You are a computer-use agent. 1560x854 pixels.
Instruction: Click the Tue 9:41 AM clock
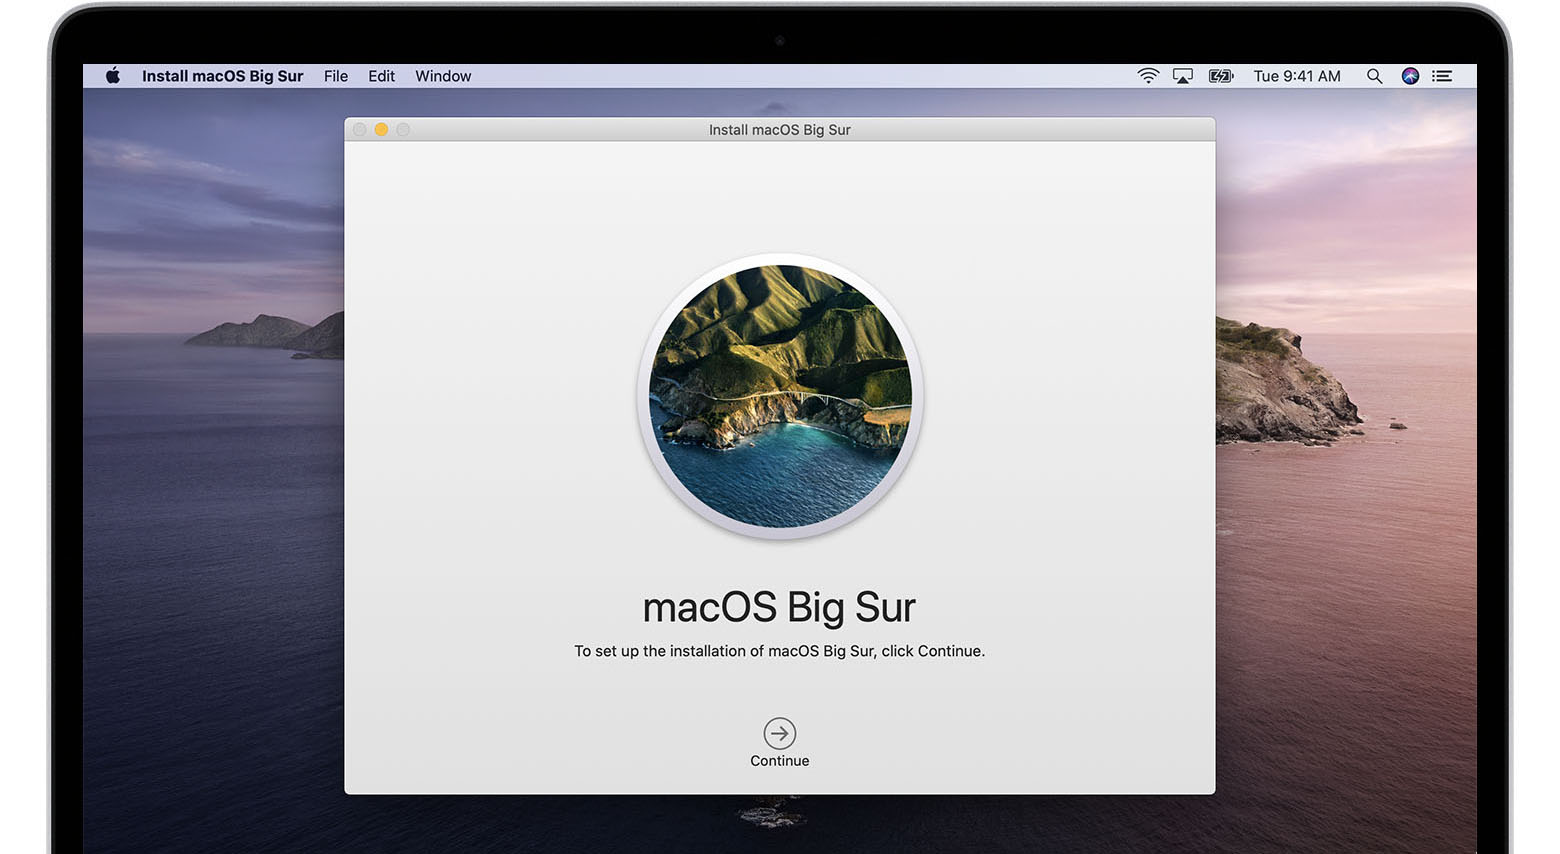(x=1297, y=76)
